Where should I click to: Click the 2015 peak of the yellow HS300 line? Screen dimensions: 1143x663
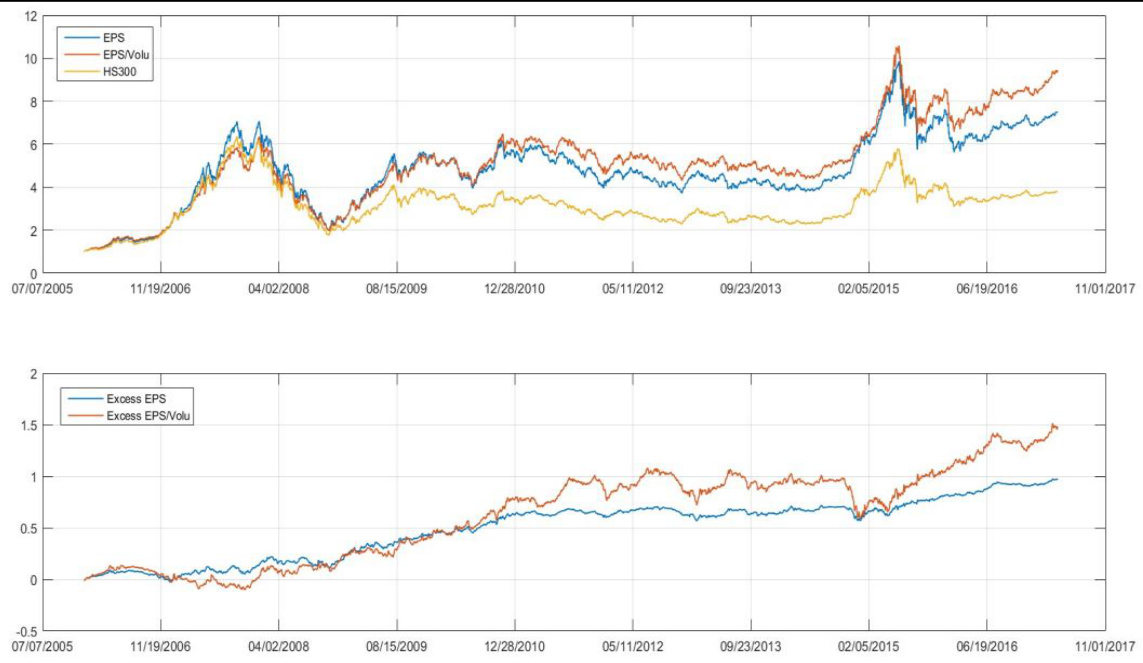coord(898,149)
